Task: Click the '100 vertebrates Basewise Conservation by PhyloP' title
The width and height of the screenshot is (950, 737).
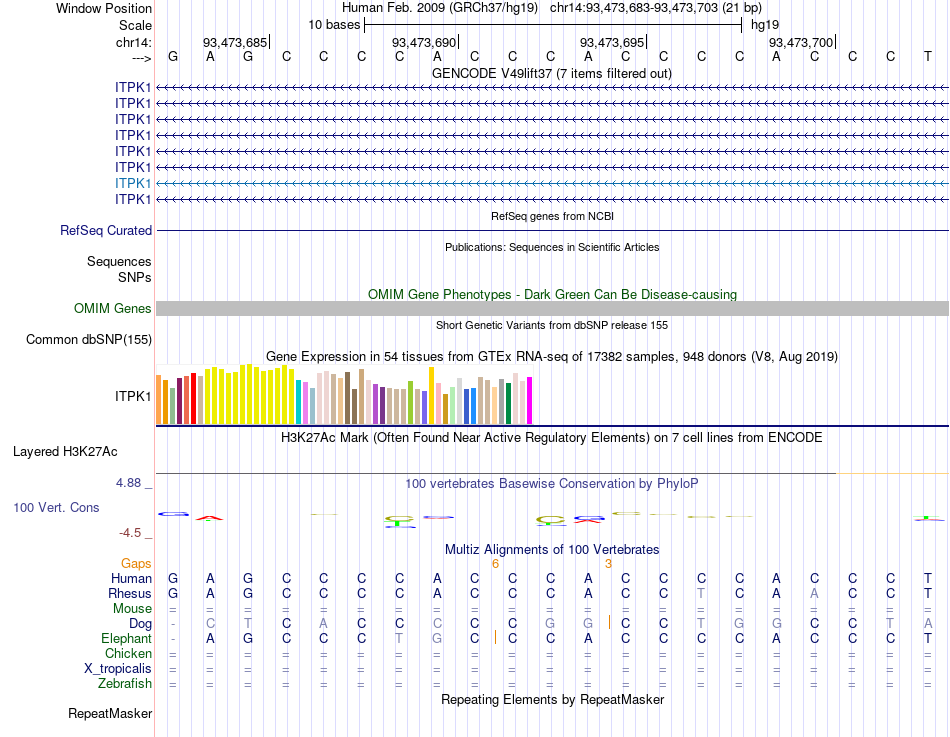Action: [552, 484]
